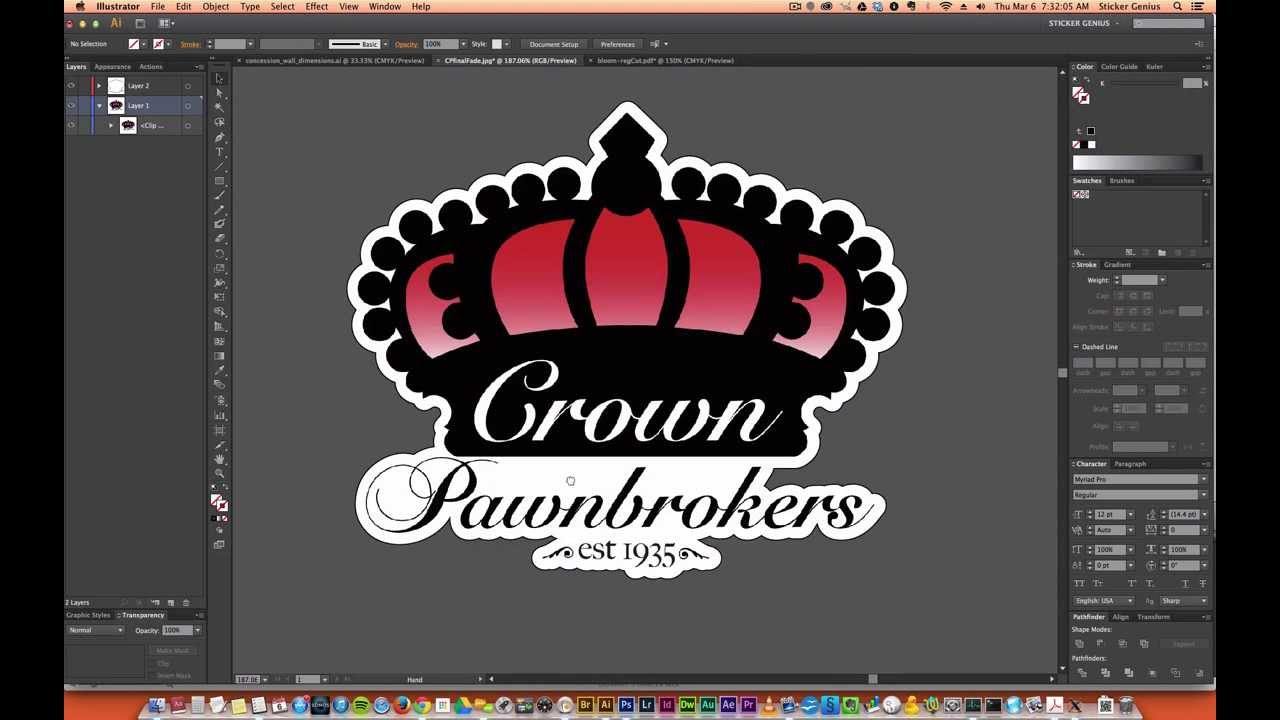Switch to the Appearance tab

[x=113, y=67]
